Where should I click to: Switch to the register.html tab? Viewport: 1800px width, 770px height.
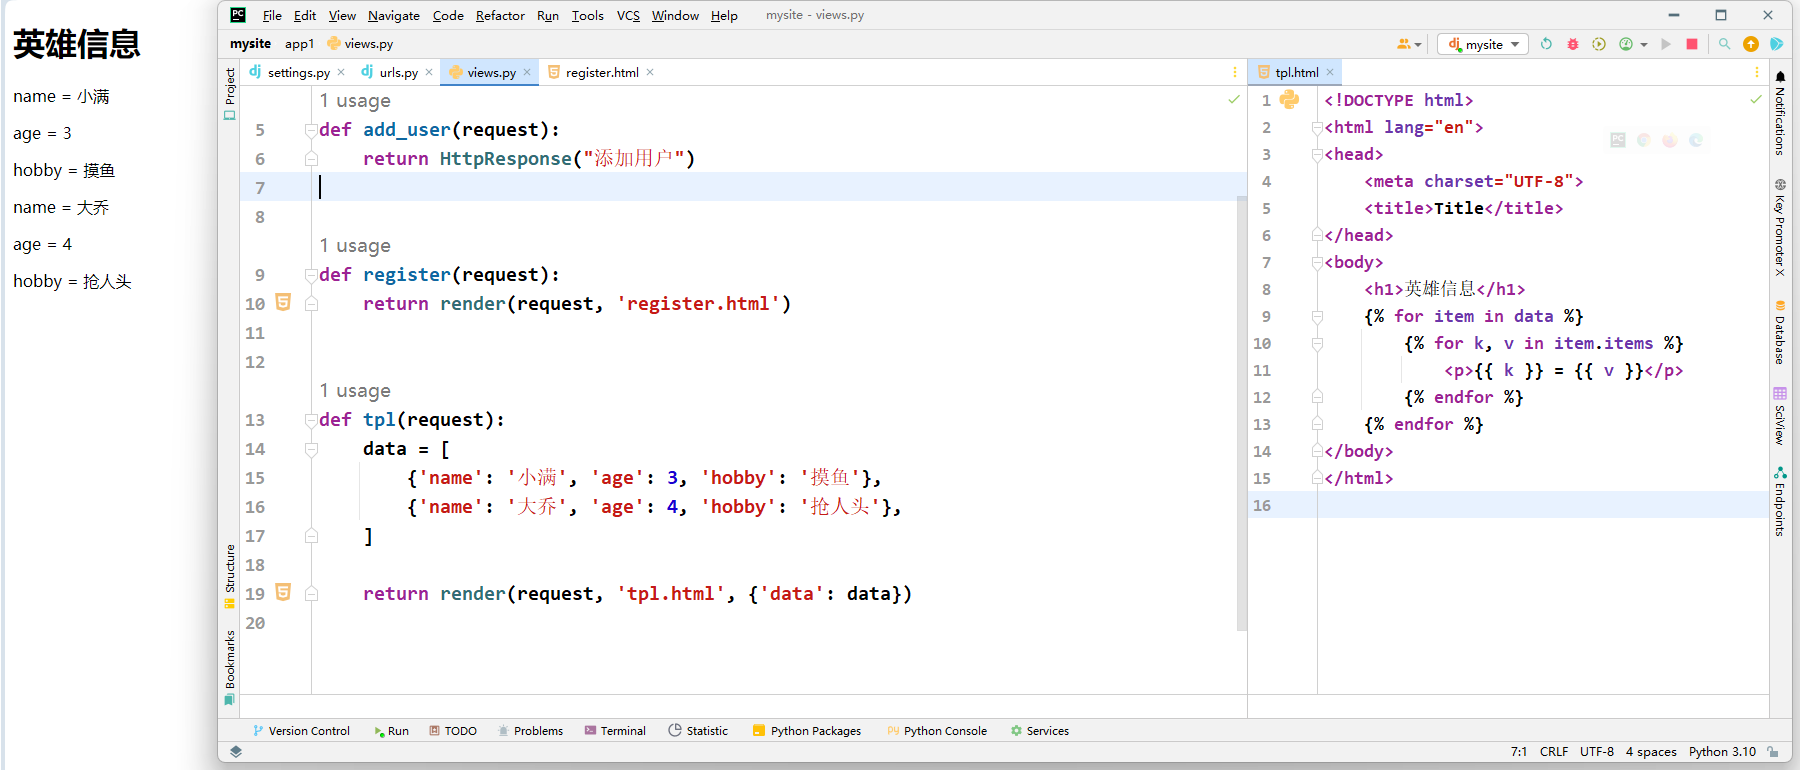point(602,72)
